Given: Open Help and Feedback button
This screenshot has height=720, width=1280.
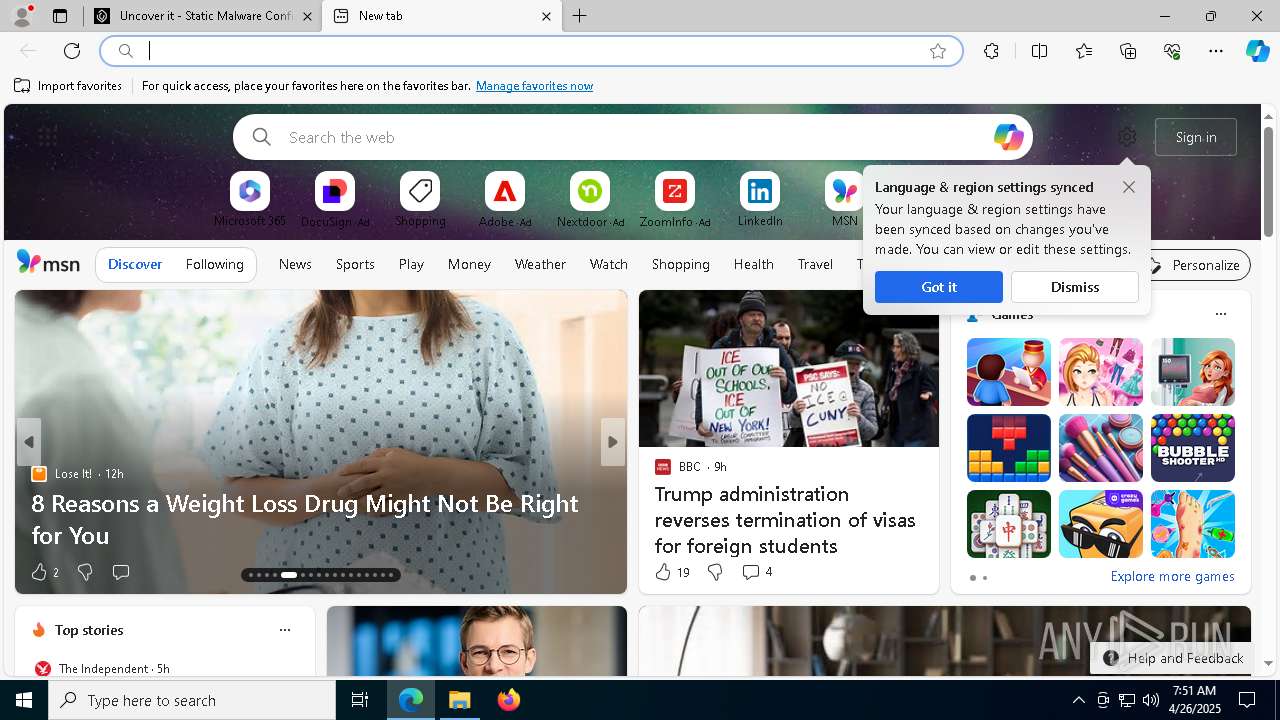Looking at the screenshot, I should (1173, 658).
